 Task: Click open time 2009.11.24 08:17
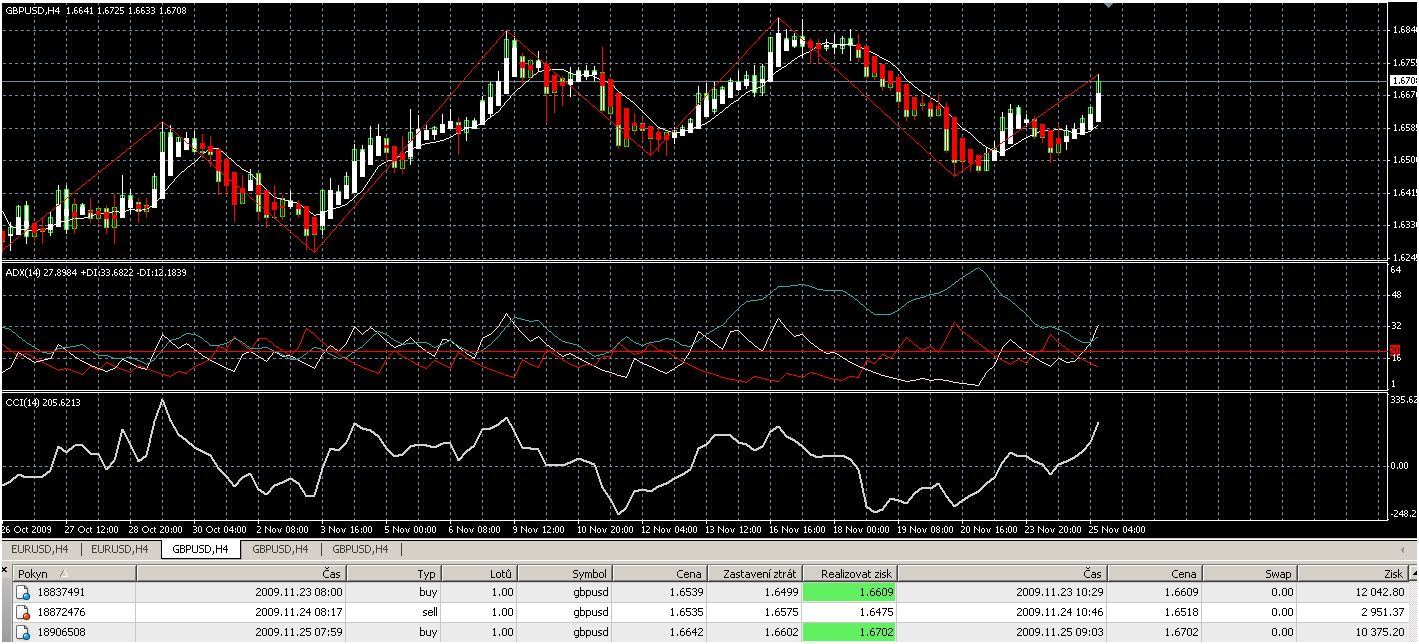click(x=298, y=612)
